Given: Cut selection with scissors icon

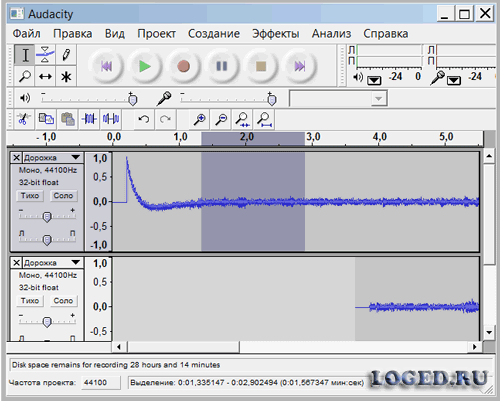Looking at the screenshot, I should tap(23, 119).
